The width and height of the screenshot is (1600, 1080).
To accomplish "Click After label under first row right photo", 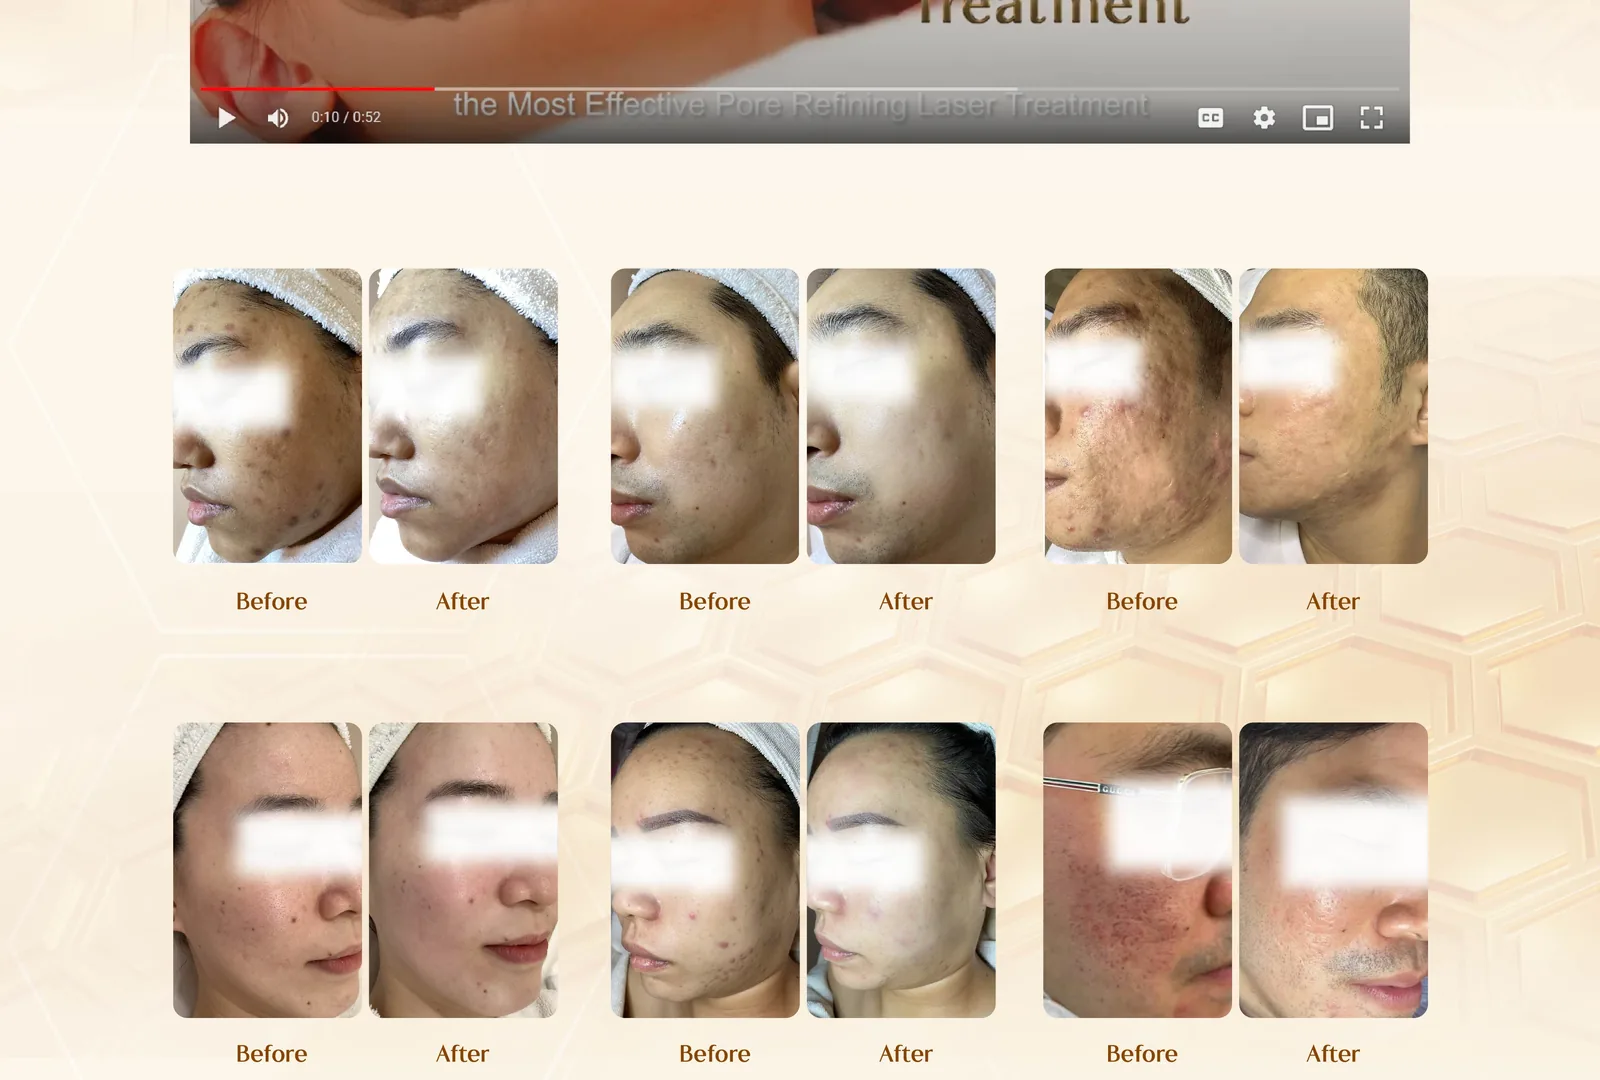I will 1333,601.
